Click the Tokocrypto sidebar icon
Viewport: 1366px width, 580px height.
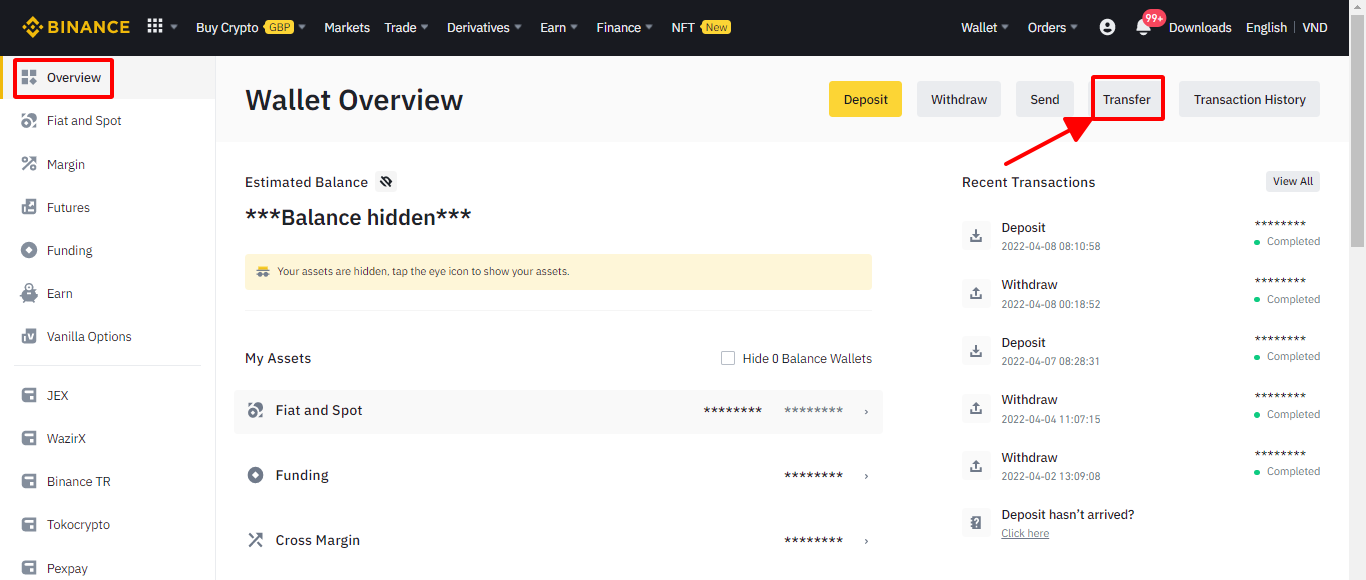tap(29, 524)
